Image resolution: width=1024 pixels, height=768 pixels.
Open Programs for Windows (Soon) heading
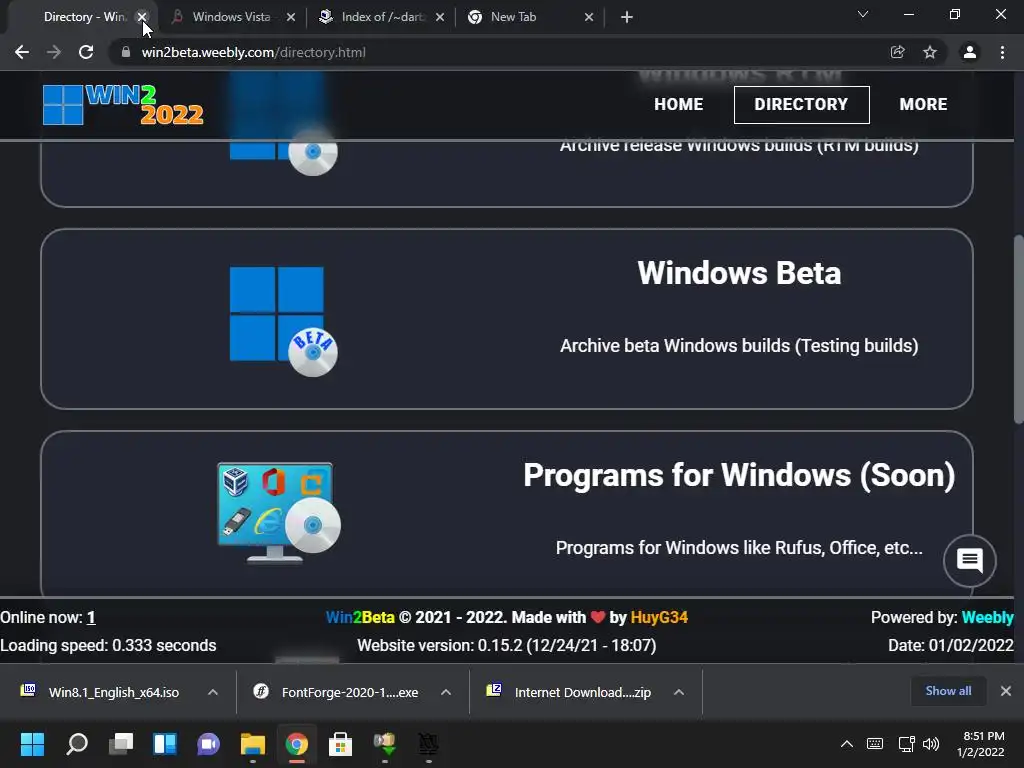739,475
